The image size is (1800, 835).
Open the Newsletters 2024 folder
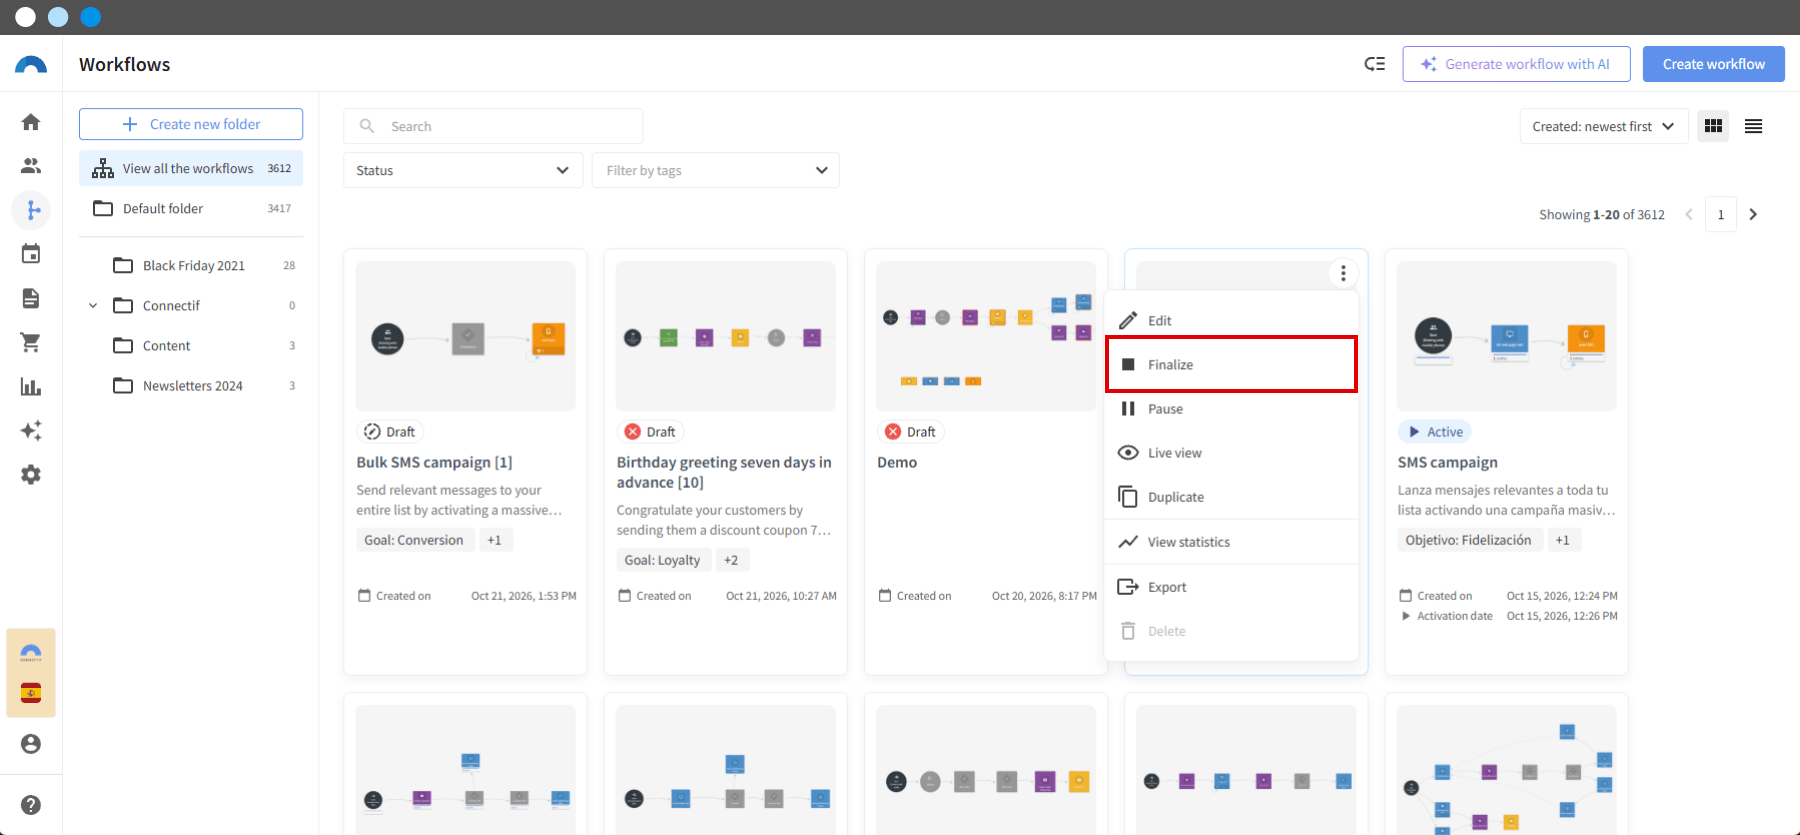point(203,385)
